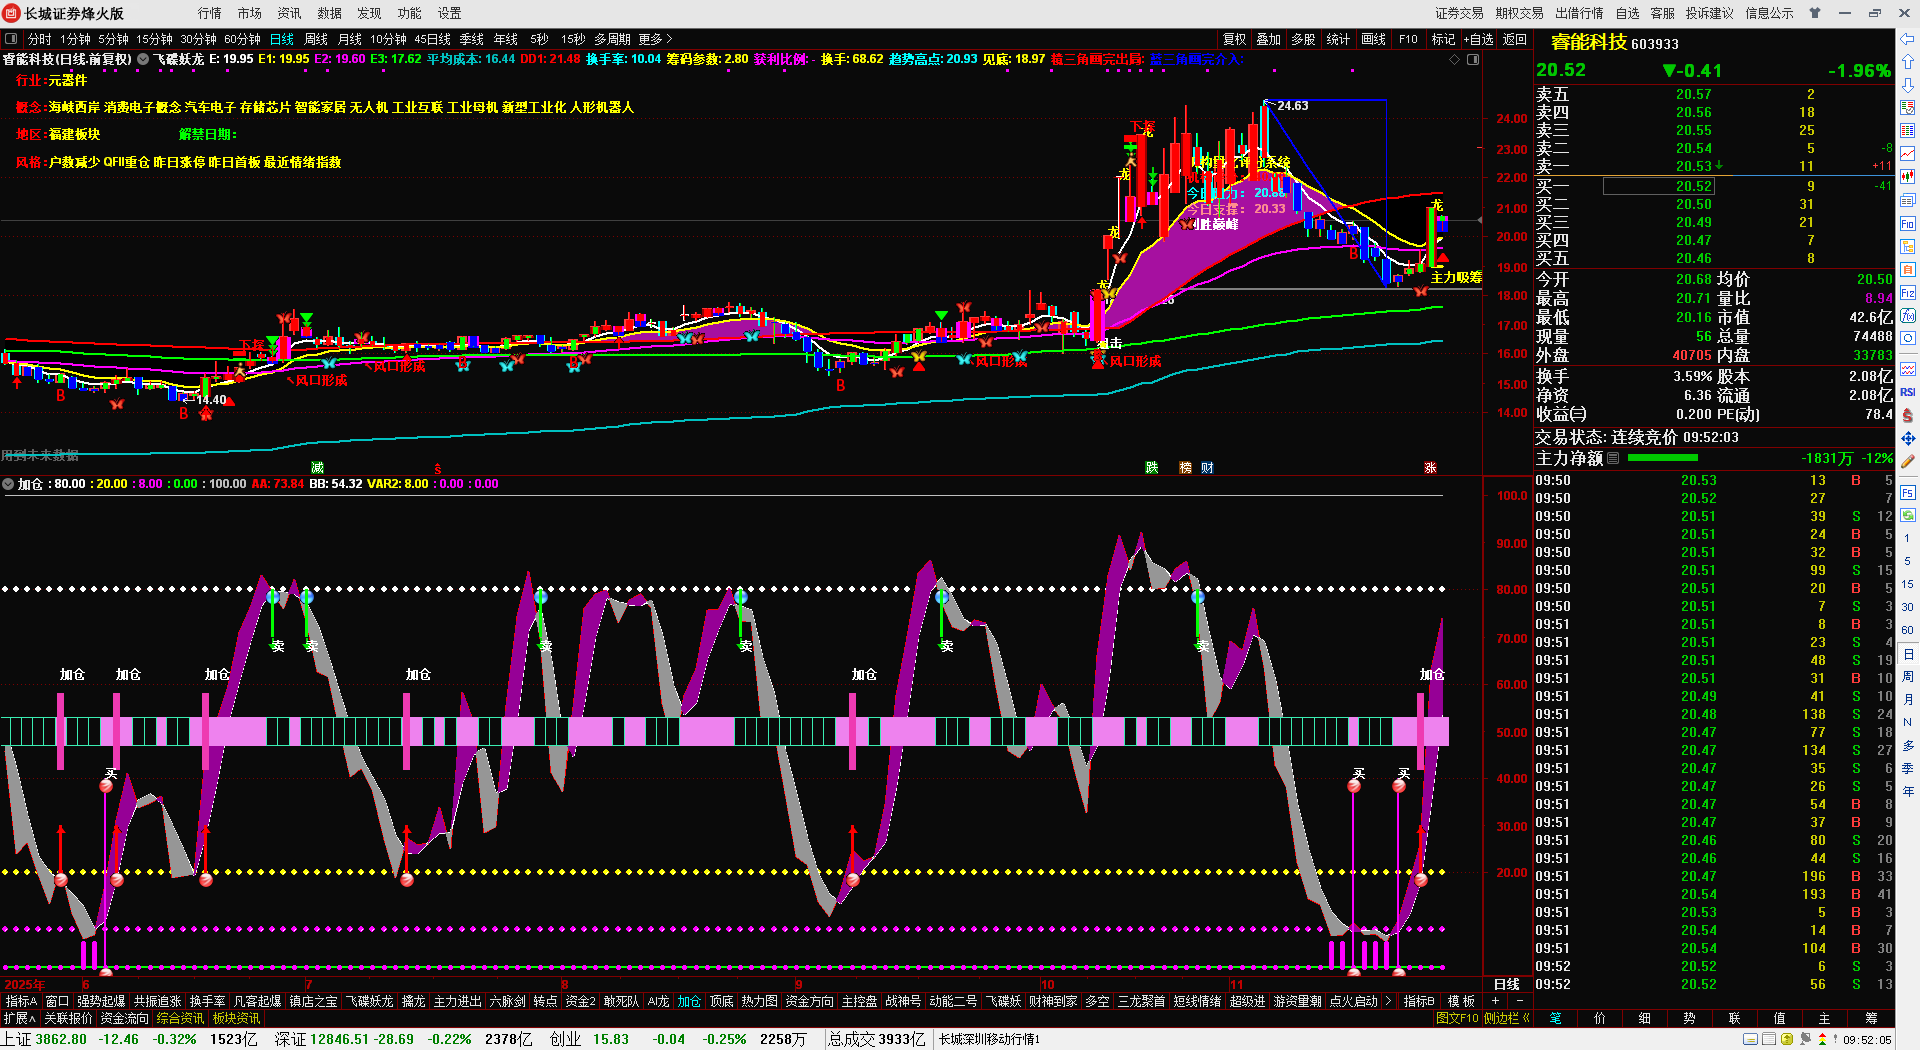This screenshot has height=1050, width=1920.
Task: Click the shirt skin icon in title bar
Action: [x=1815, y=13]
